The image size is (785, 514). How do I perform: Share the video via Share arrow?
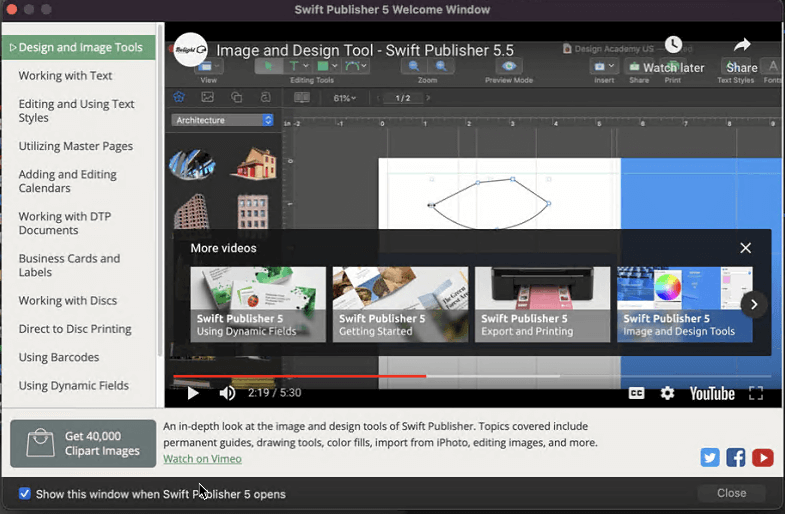[742, 45]
